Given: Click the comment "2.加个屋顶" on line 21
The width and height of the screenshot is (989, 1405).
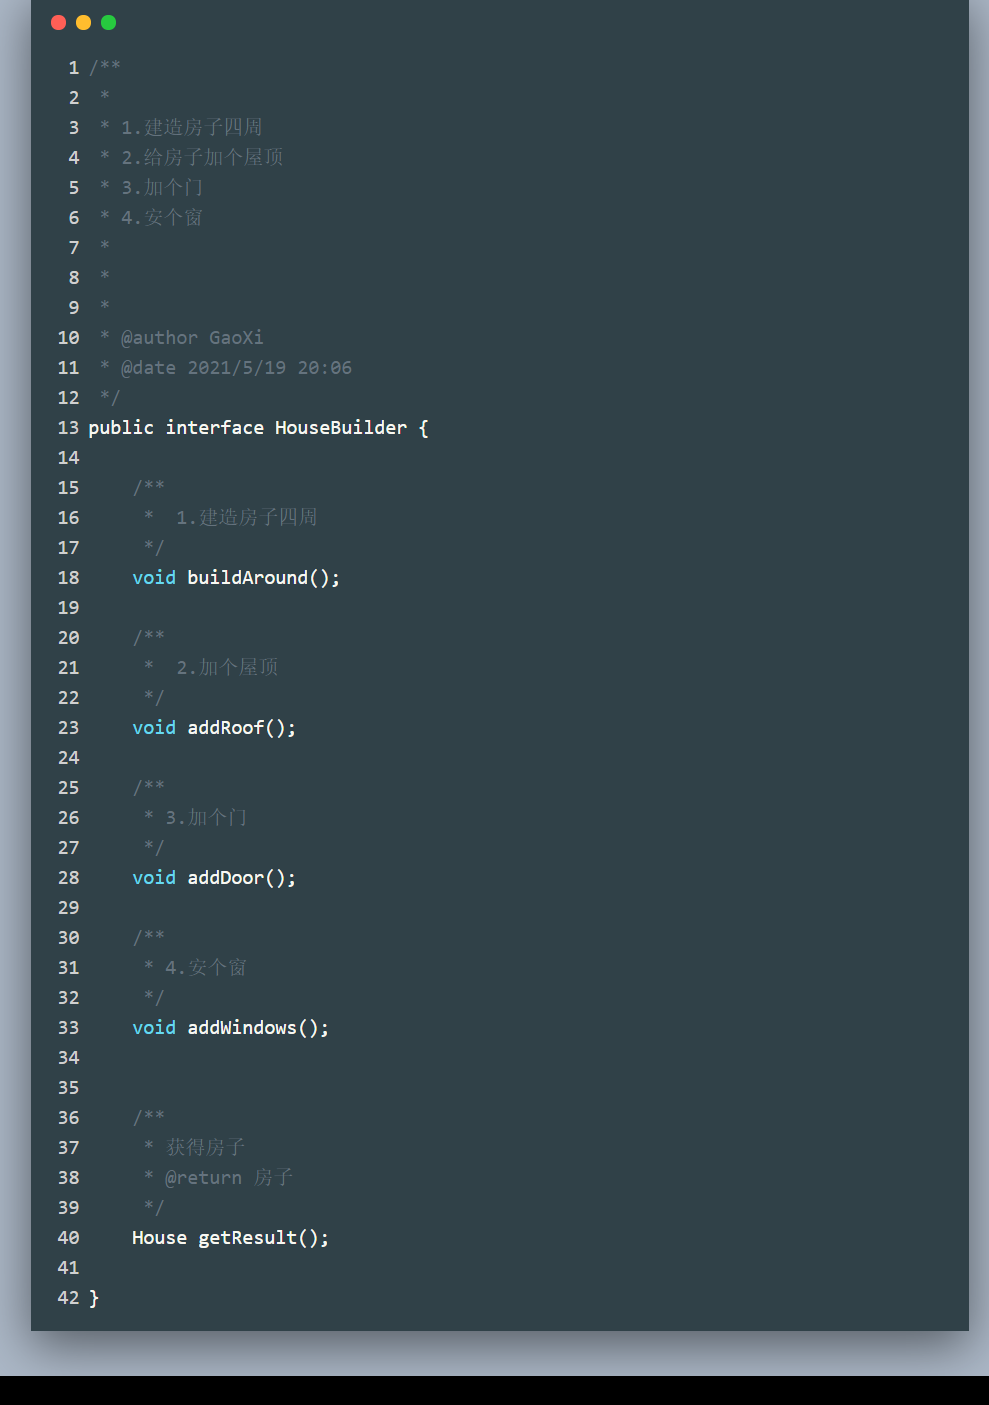Looking at the screenshot, I should coord(227,667).
